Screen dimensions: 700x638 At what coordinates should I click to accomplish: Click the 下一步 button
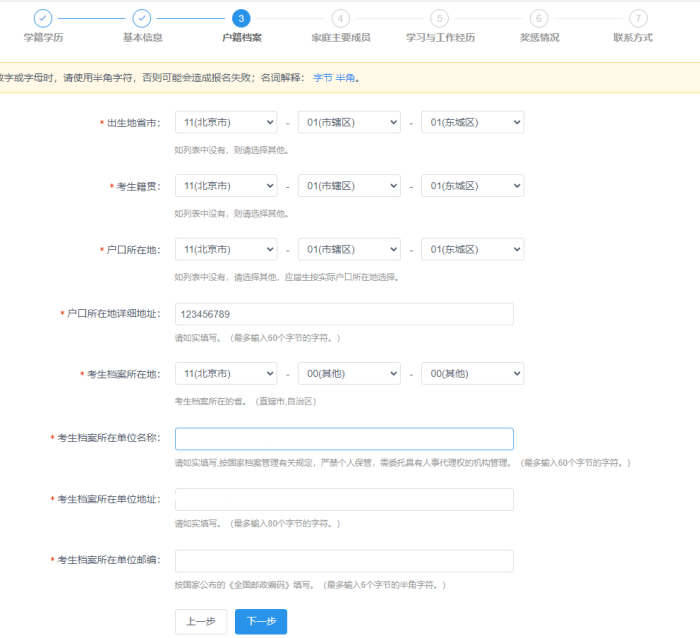click(261, 621)
